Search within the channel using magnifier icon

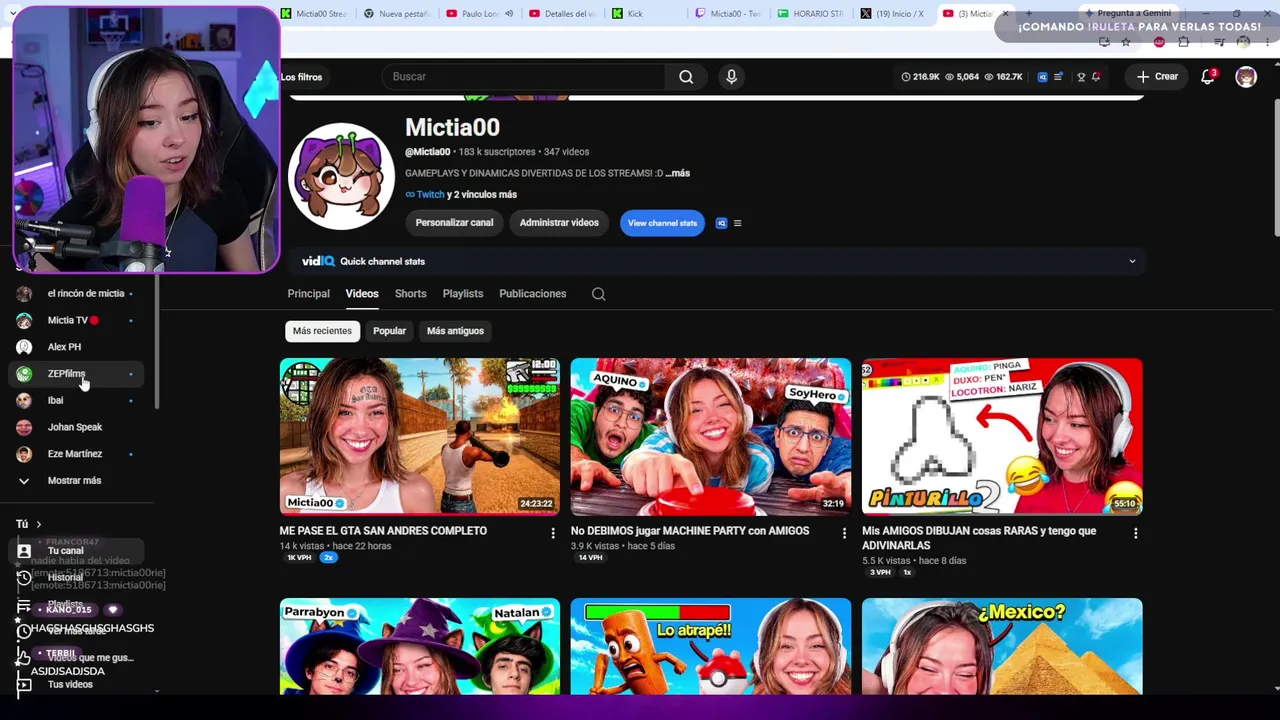pos(598,294)
